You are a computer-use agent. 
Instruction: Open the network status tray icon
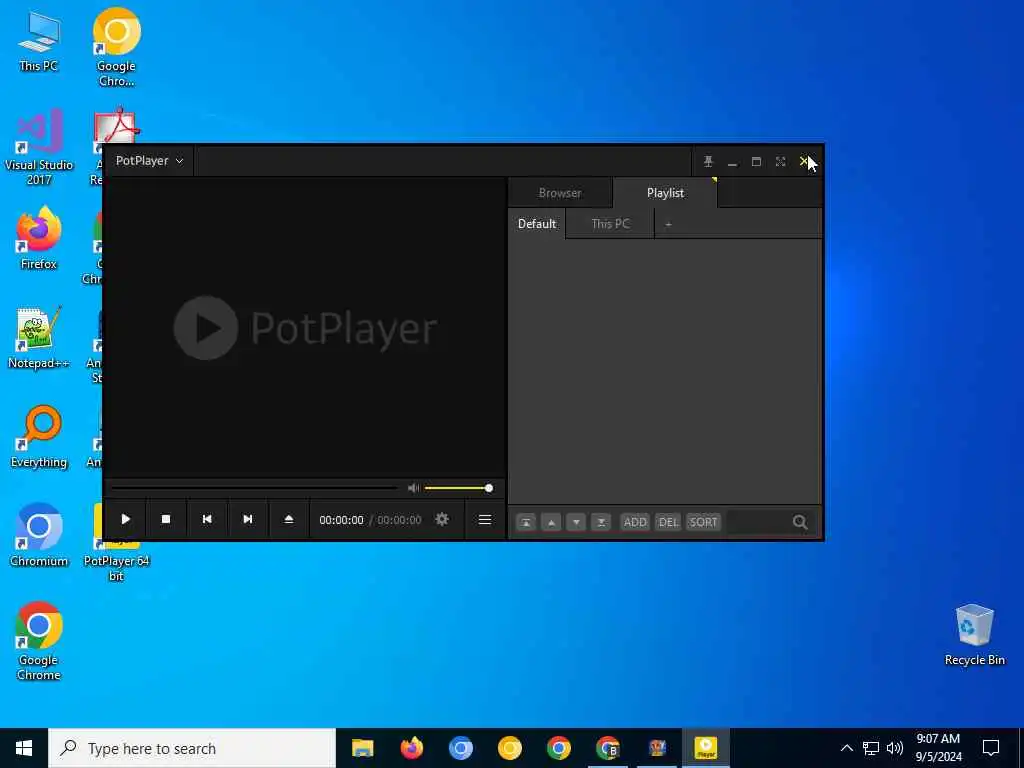point(871,748)
